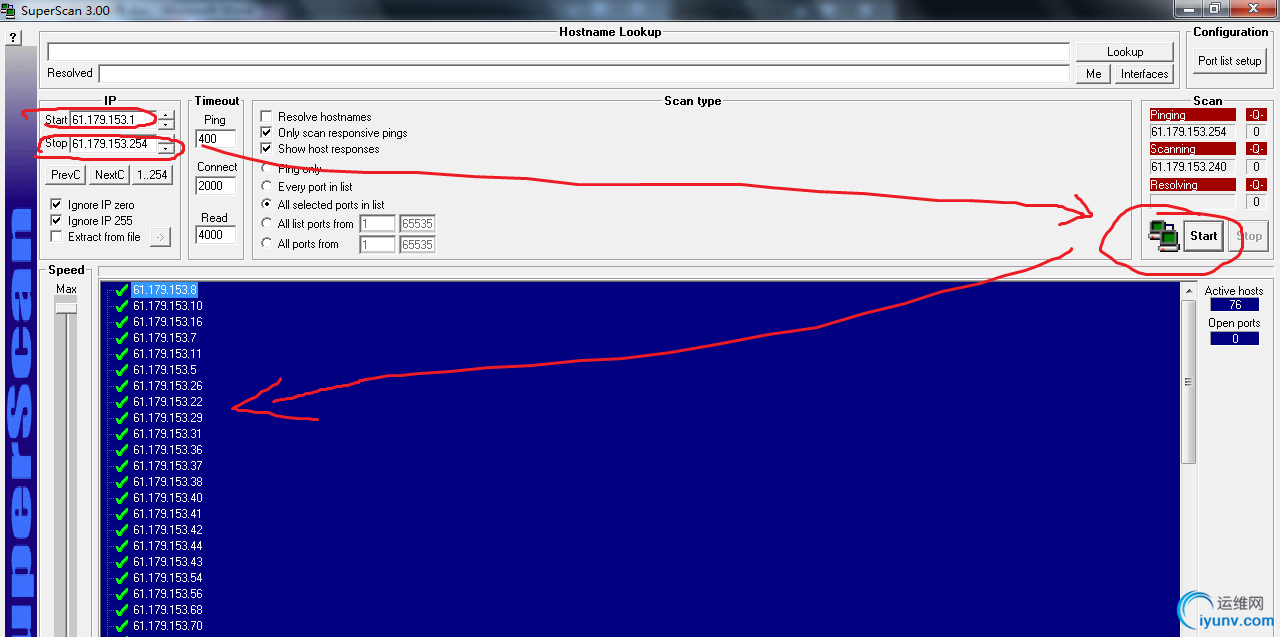Choose the Every port in list option
The width and height of the screenshot is (1280, 637).
tap(267, 187)
